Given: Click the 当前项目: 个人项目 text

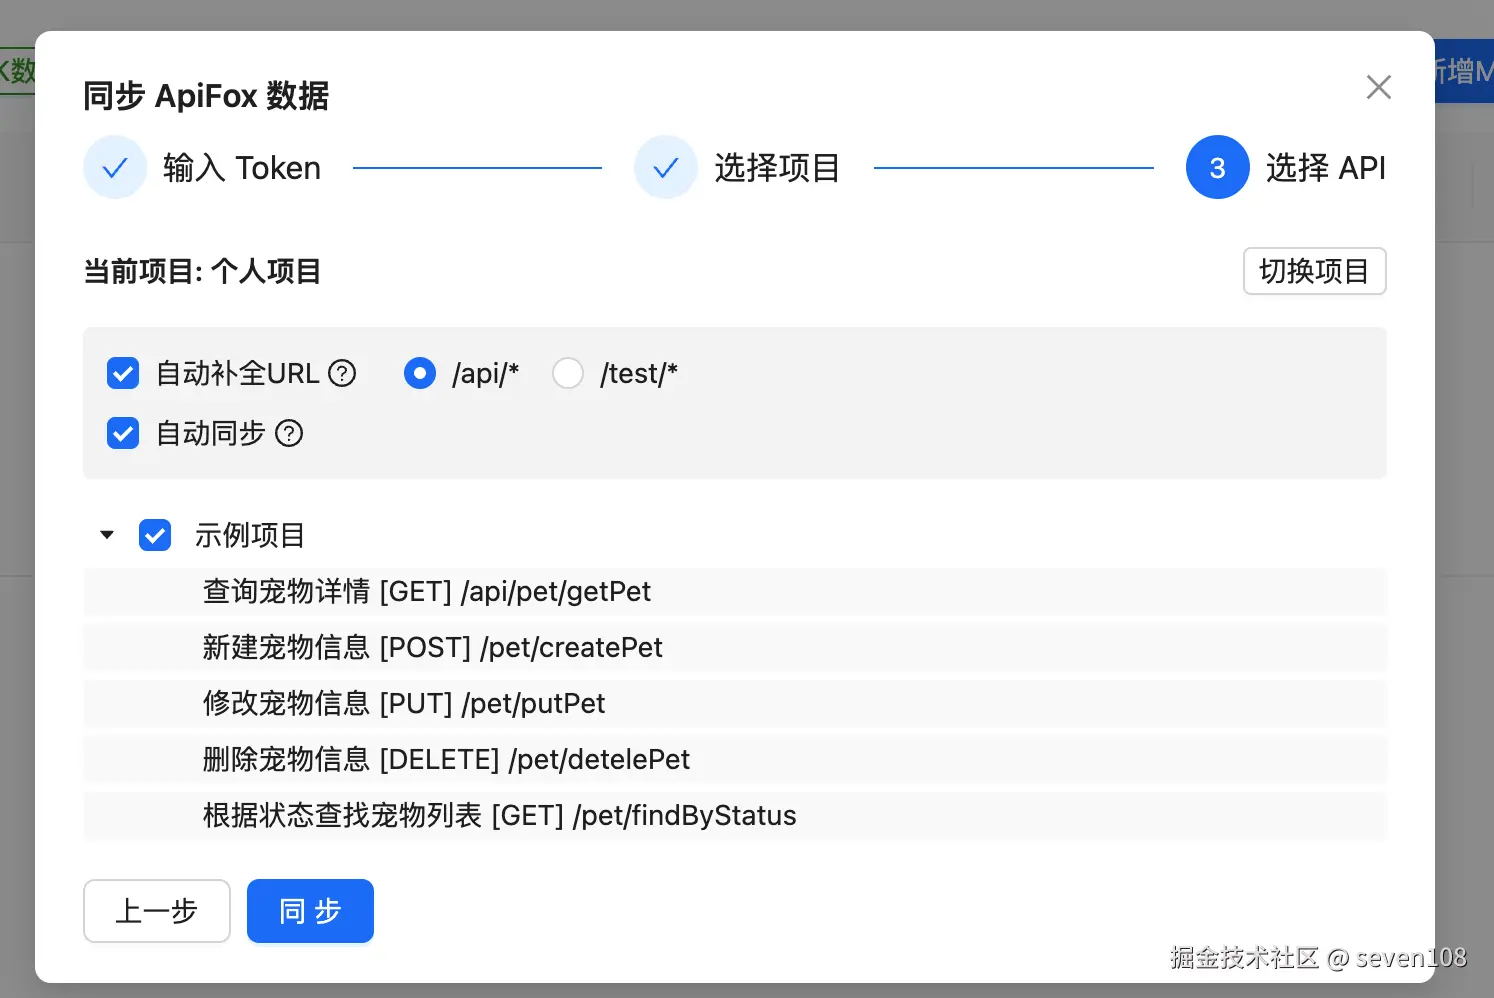Looking at the screenshot, I should (202, 271).
